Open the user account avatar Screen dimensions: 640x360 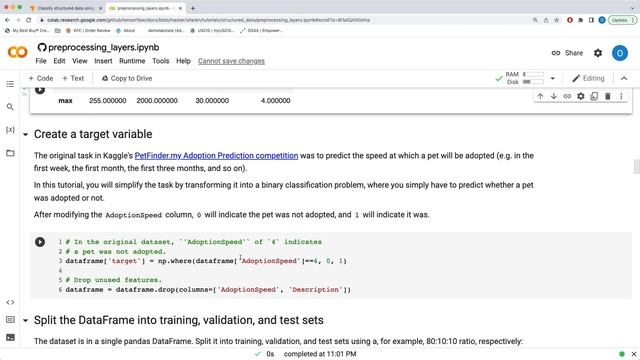619,53
